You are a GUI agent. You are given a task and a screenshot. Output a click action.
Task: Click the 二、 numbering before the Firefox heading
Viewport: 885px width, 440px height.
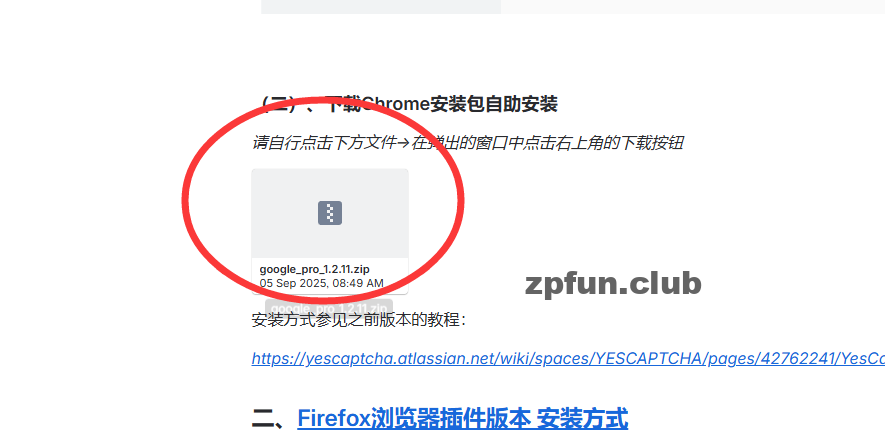pos(274,419)
